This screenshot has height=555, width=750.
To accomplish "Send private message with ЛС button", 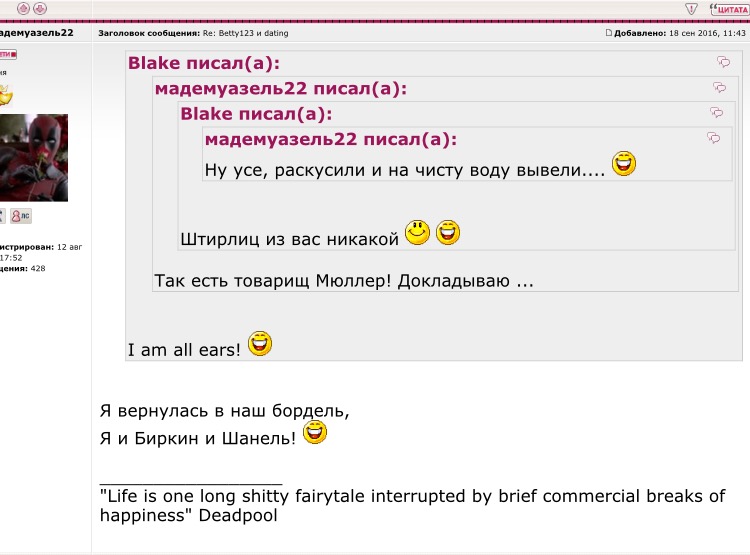I will click(20, 216).
